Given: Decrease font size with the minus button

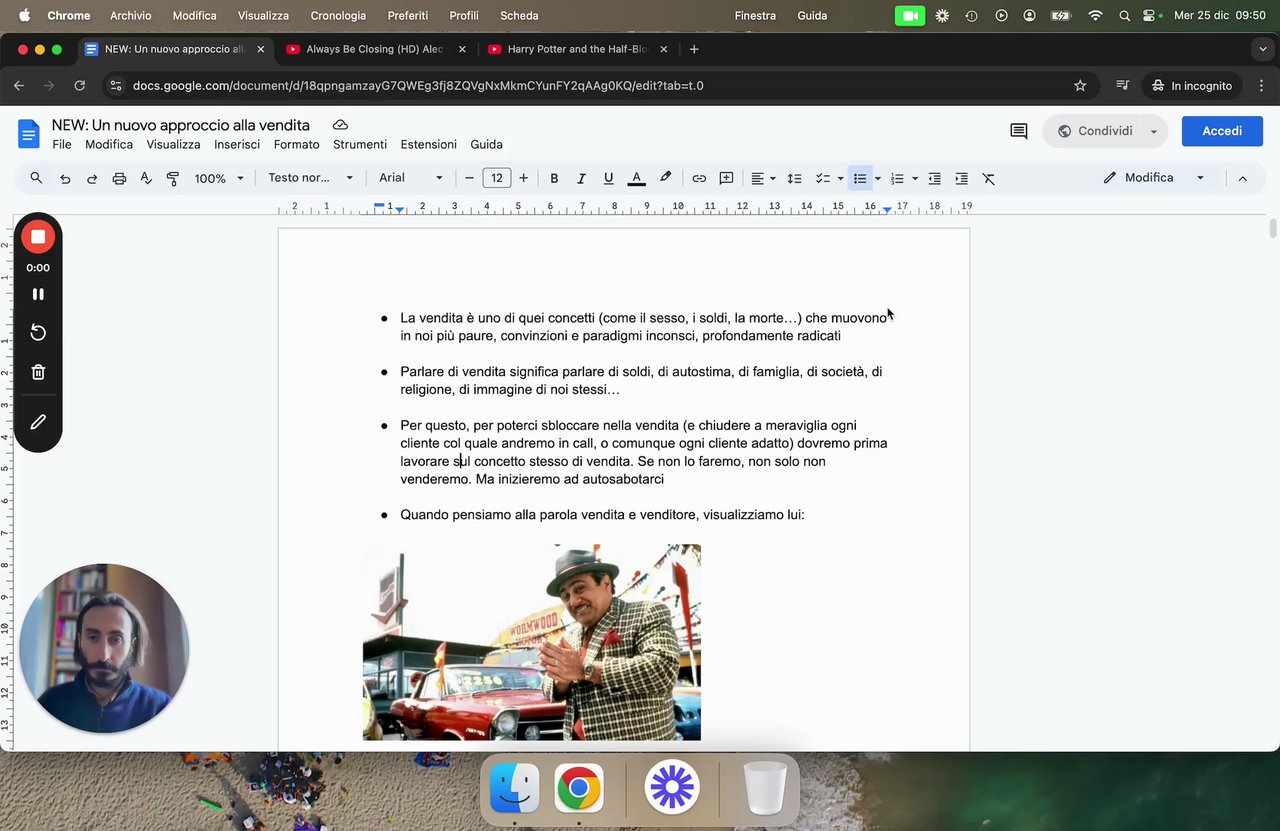Looking at the screenshot, I should pos(469,178).
